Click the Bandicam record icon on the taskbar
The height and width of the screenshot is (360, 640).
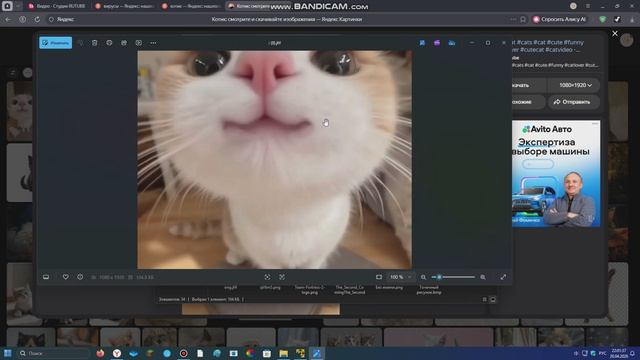183,353
